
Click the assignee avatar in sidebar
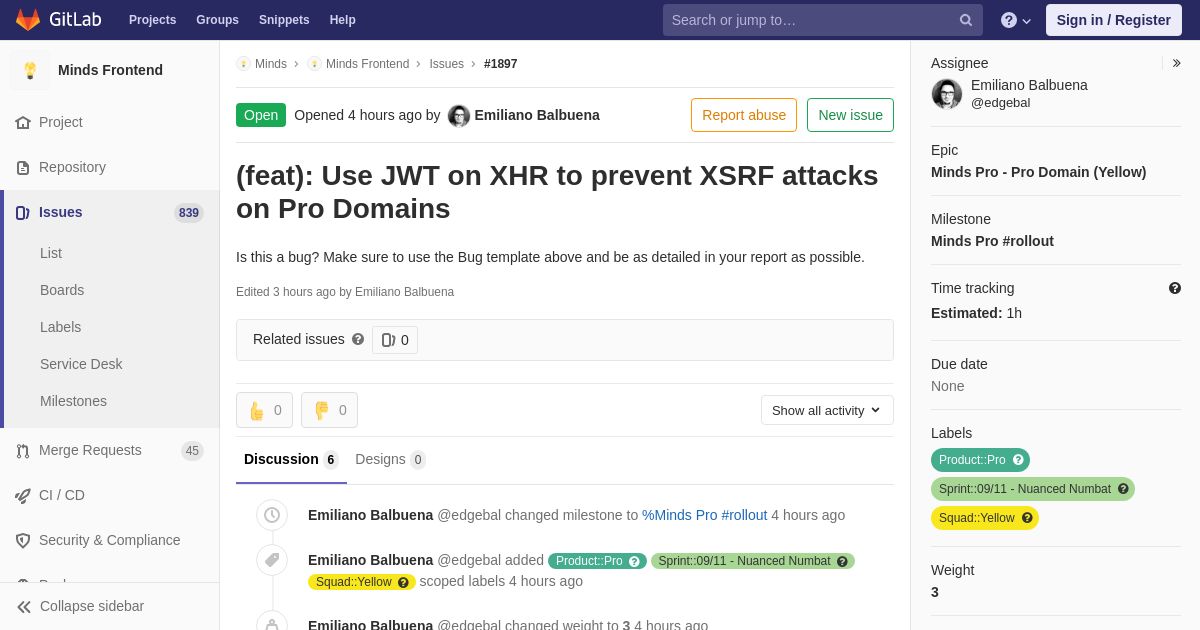[947, 94]
